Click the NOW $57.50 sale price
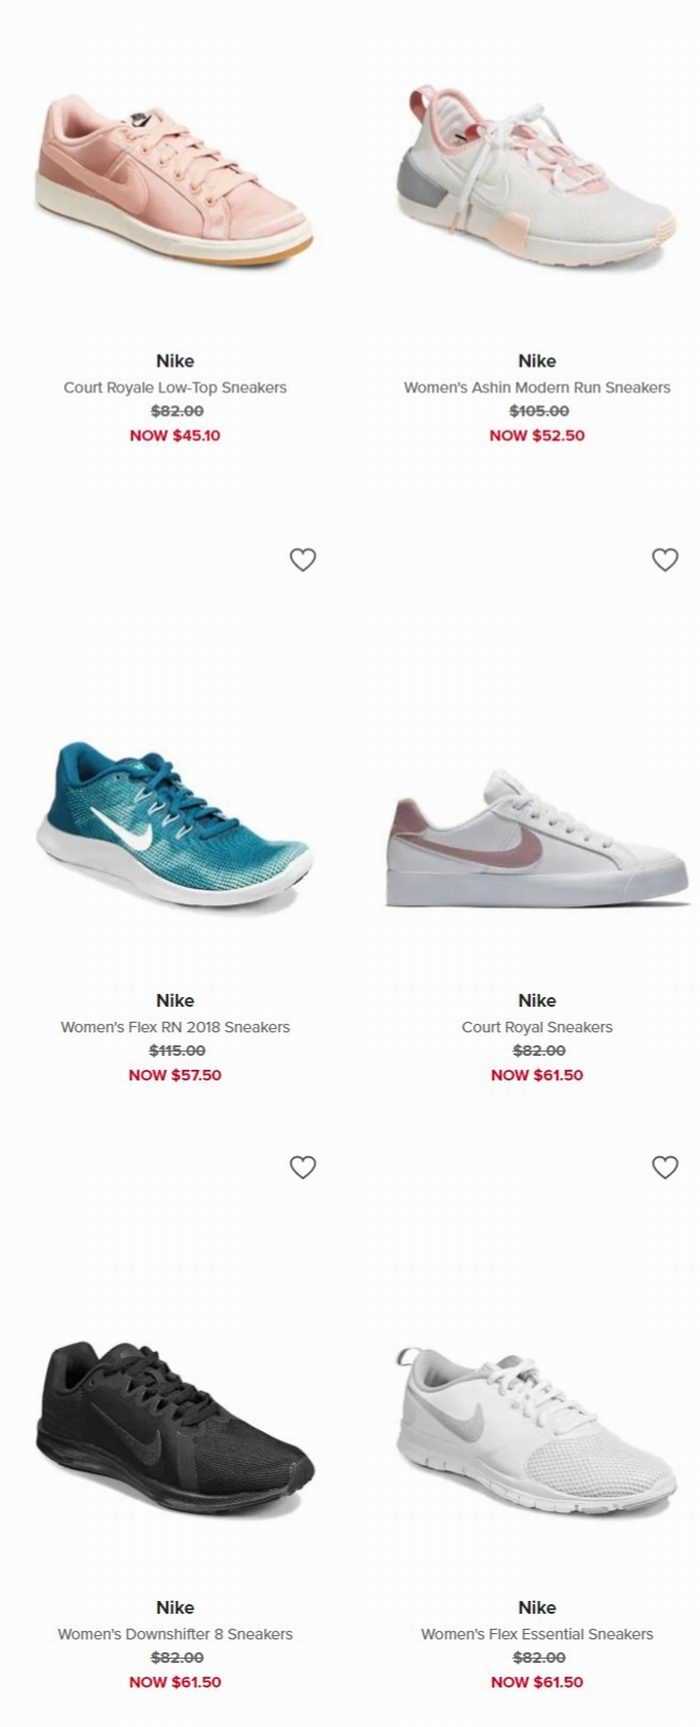700x1727 pixels. coord(175,1075)
